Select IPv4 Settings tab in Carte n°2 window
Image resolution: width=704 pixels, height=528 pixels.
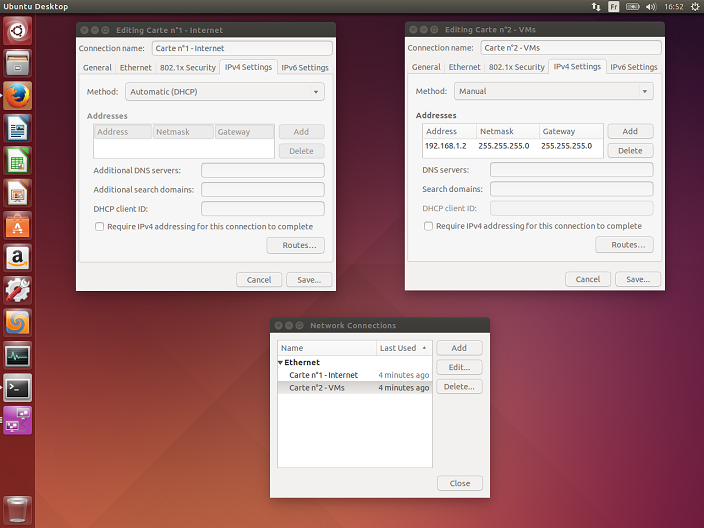coord(577,66)
